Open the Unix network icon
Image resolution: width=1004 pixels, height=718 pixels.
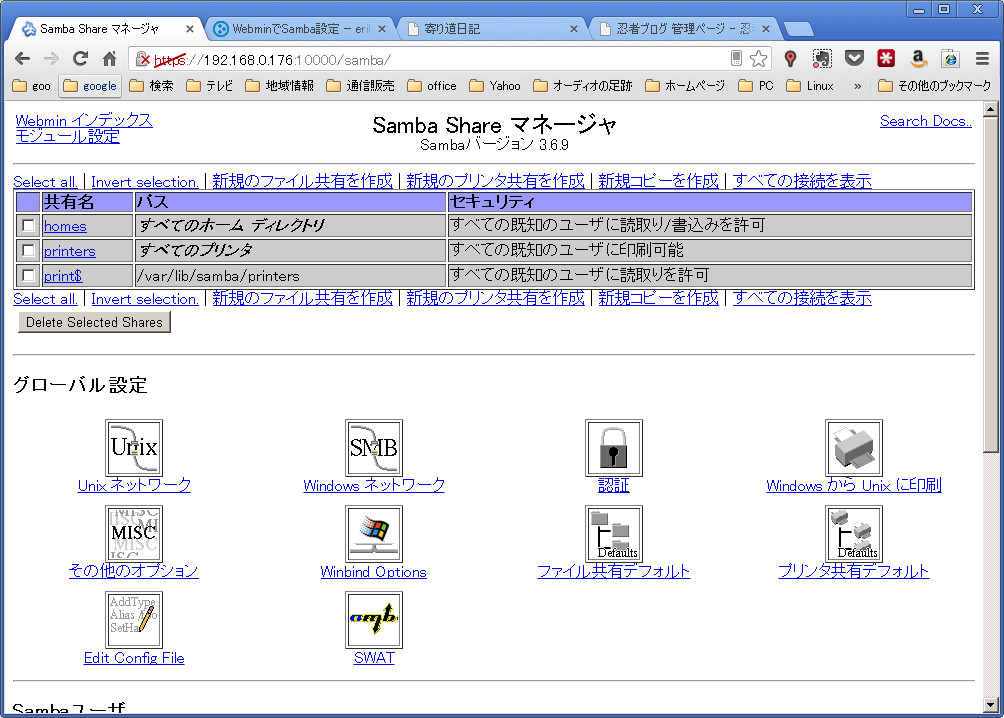click(x=134, y=448)
